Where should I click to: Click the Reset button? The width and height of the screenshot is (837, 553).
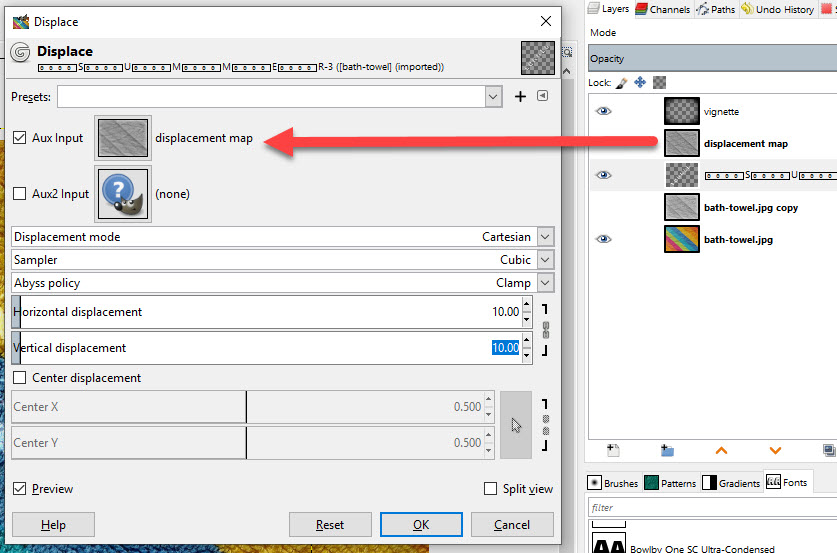[330, 525]
